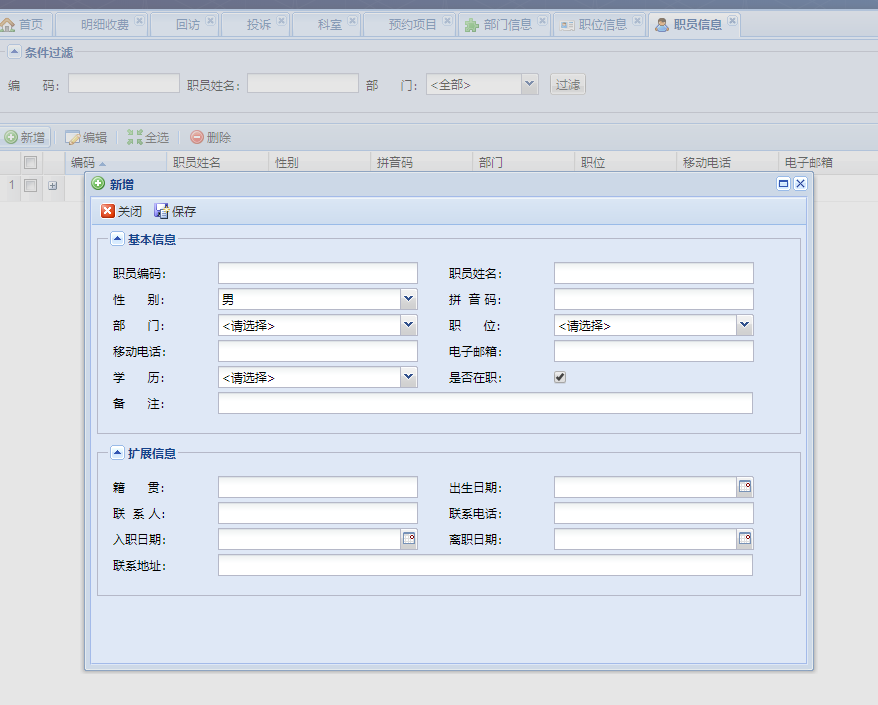The image size is (878, 705).
Task: Click the 拼音码 input field
Action: pos(654,299)
